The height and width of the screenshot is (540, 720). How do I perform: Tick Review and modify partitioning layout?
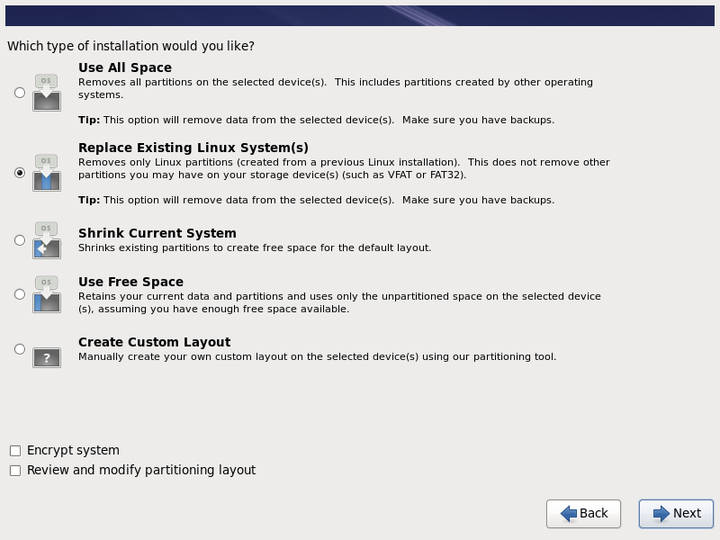pos(15,471)
